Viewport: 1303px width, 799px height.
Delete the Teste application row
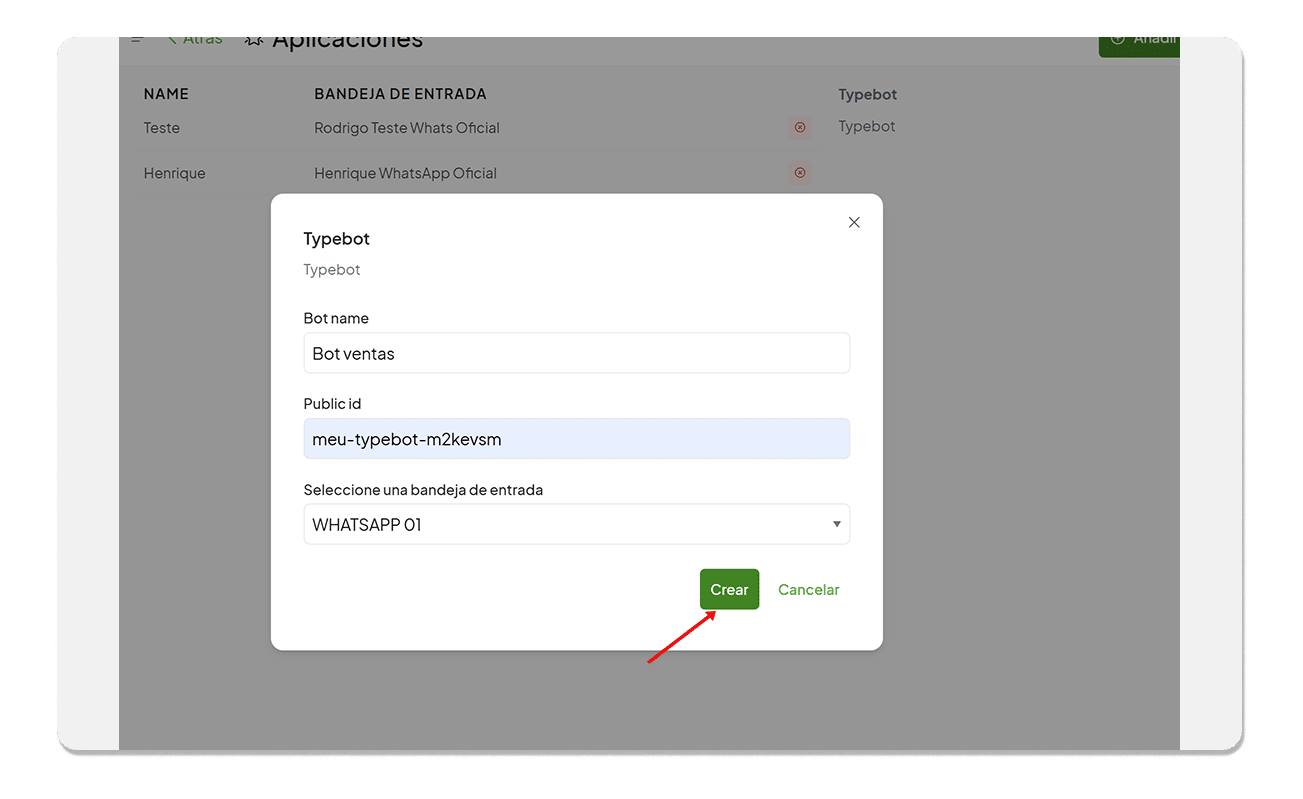click(x=799, y=128)
